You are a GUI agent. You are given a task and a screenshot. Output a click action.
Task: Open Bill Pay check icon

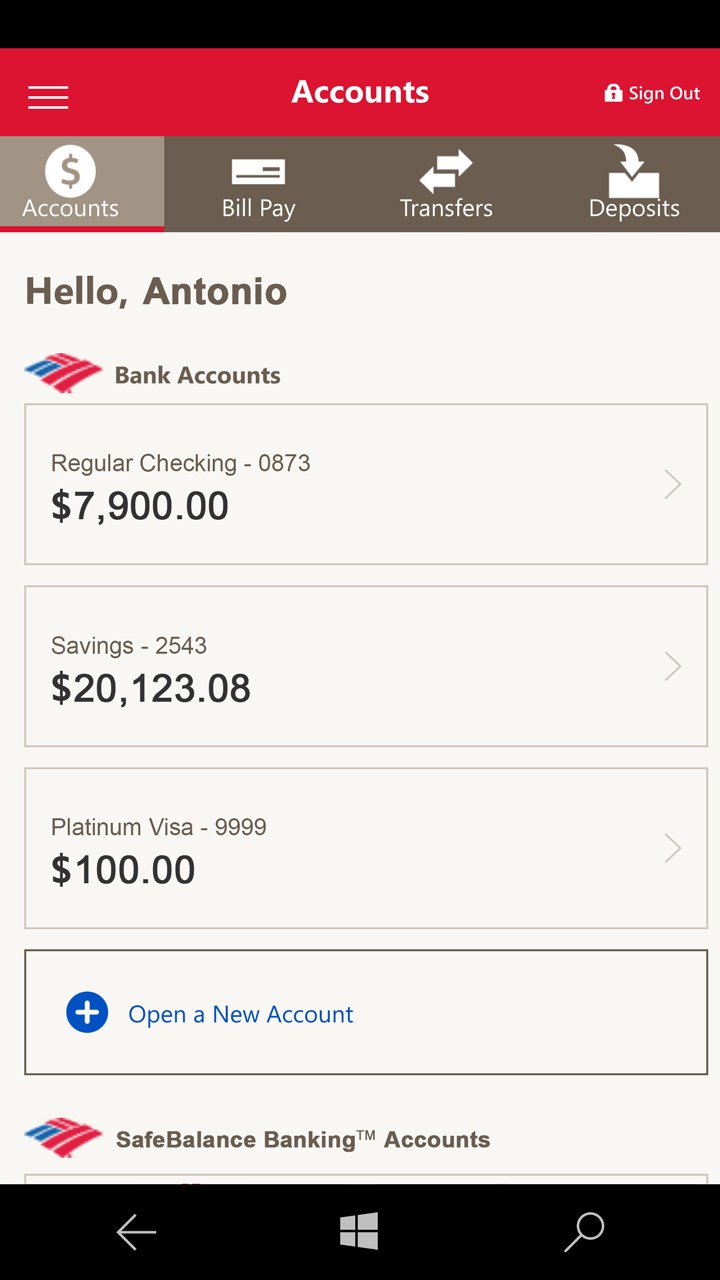[258, 171]
